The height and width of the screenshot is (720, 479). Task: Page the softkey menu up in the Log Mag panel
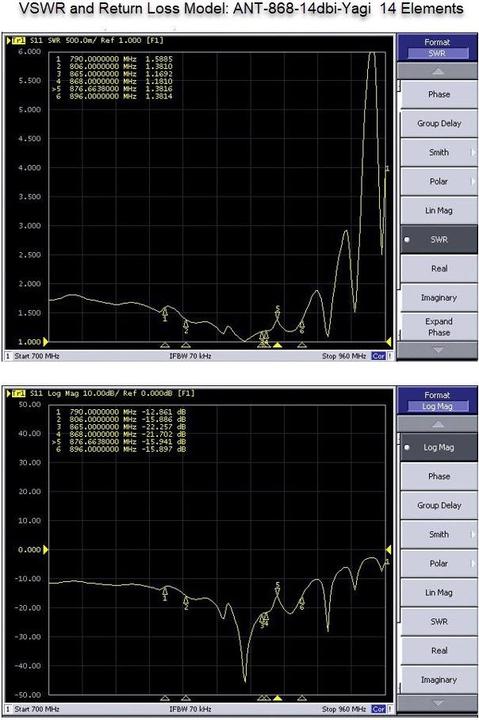tap(438, 424)
